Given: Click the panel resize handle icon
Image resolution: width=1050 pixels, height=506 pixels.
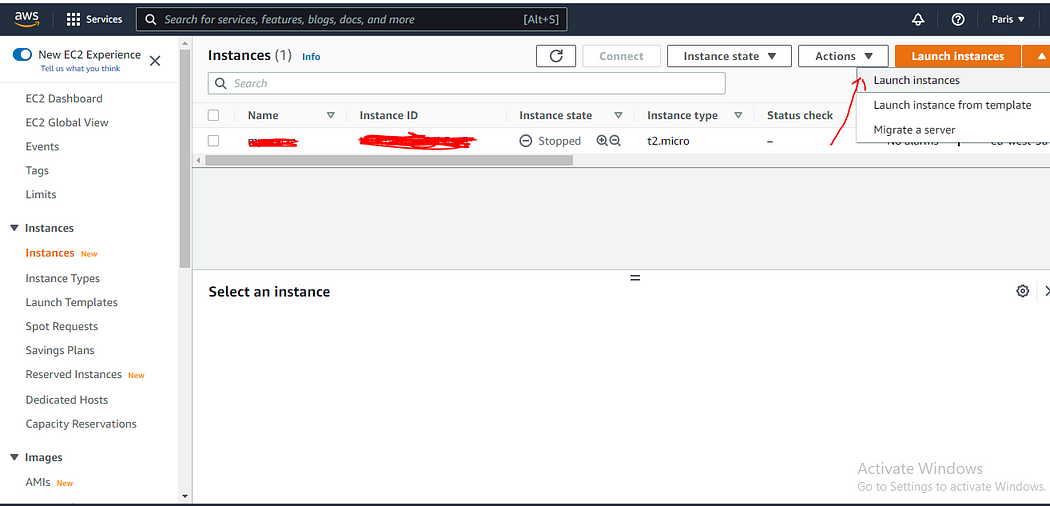Looking at the screenshot, I should click(635, 277).
